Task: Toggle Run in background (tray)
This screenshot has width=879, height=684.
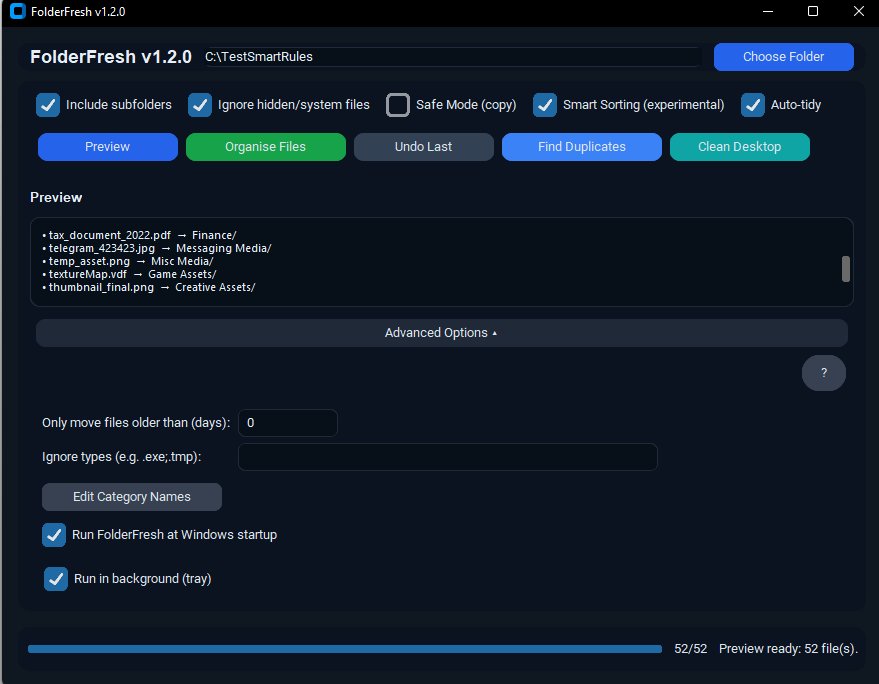Action: 56,578
